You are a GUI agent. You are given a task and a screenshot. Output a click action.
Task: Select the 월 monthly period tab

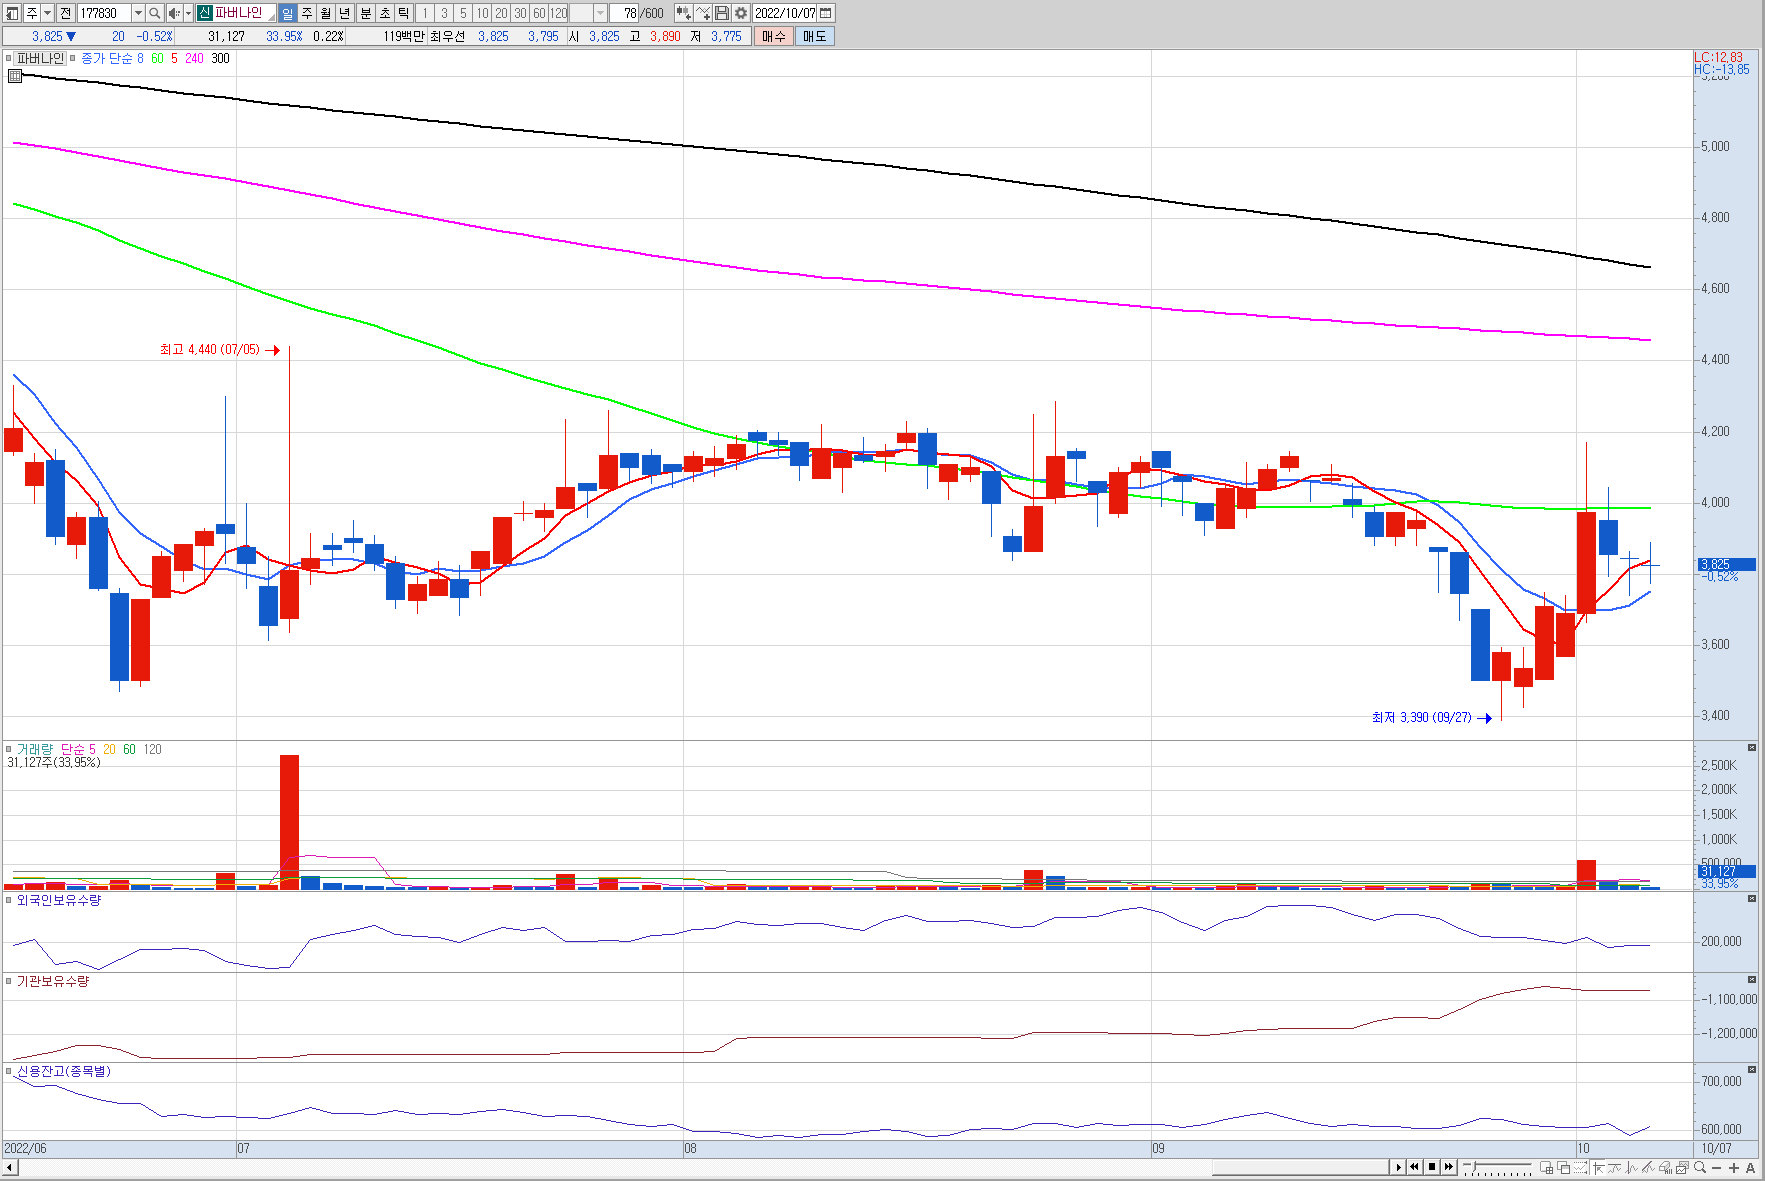click(x=326, y=13)
